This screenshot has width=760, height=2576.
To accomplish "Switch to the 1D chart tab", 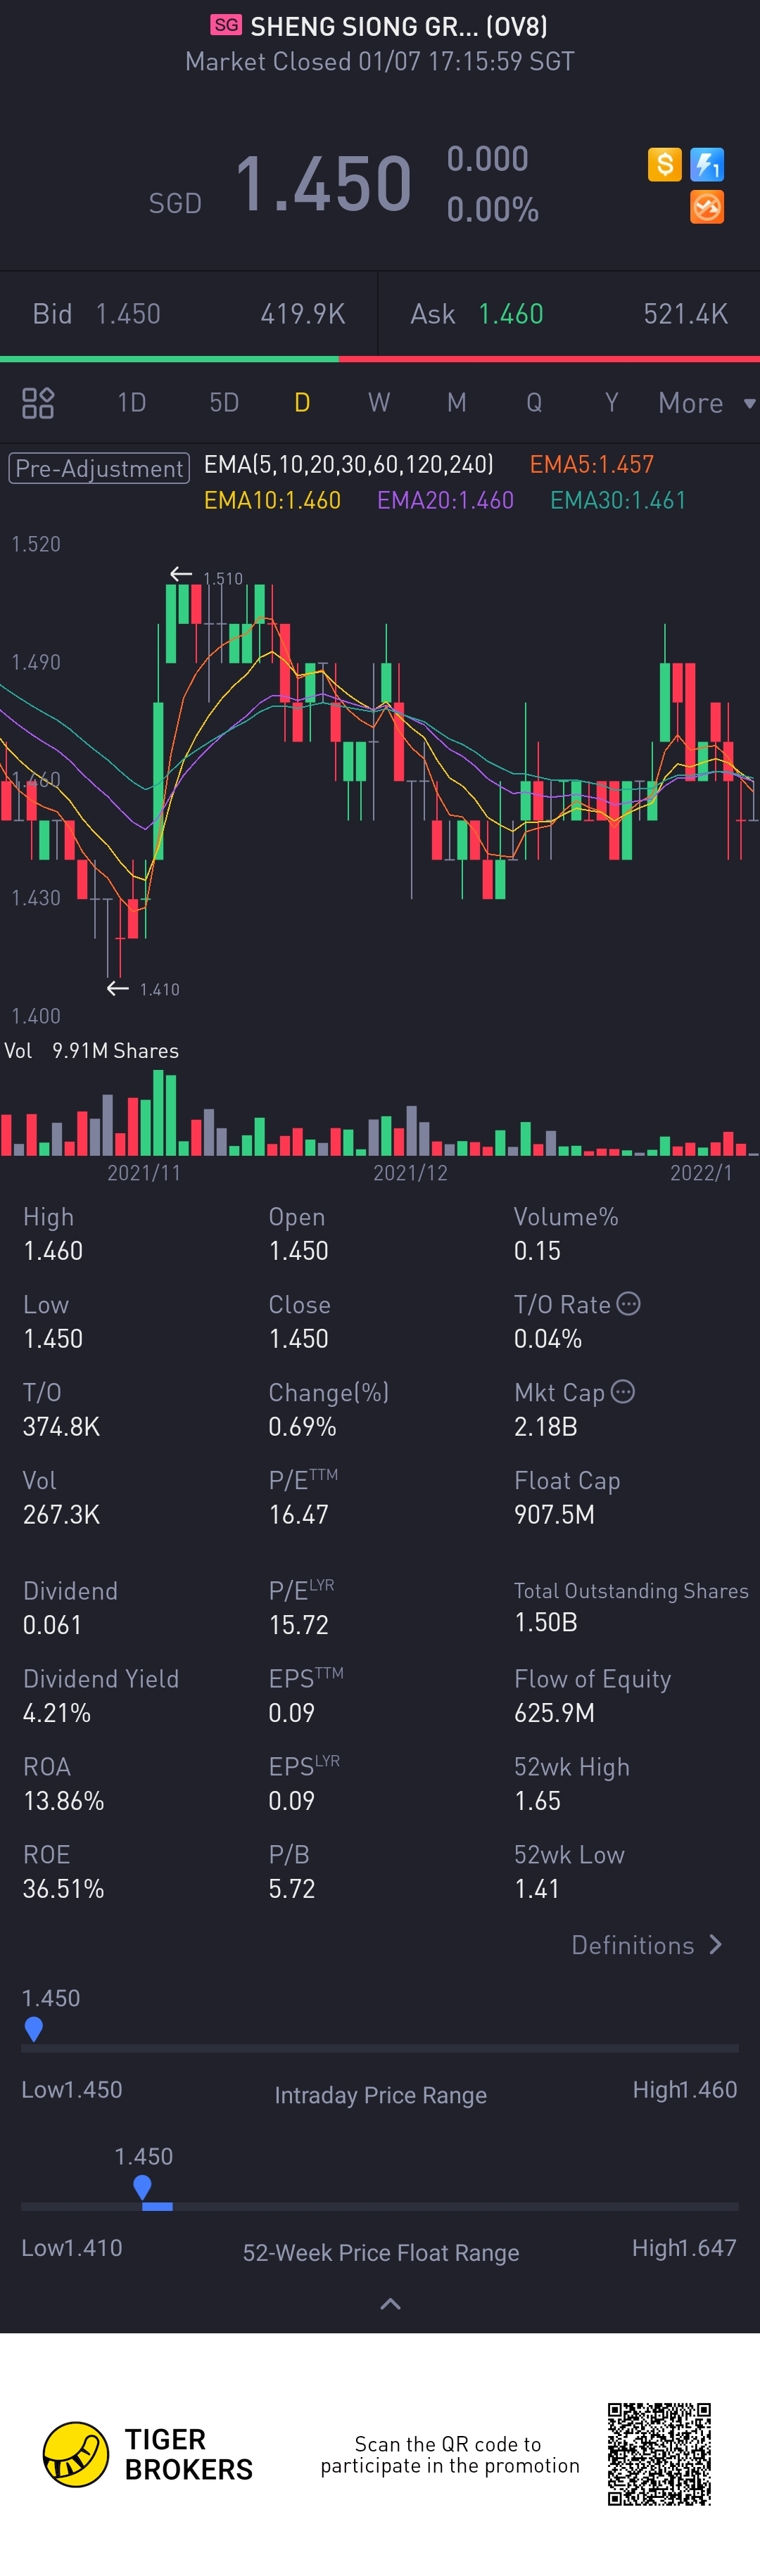I will [131, 403].
